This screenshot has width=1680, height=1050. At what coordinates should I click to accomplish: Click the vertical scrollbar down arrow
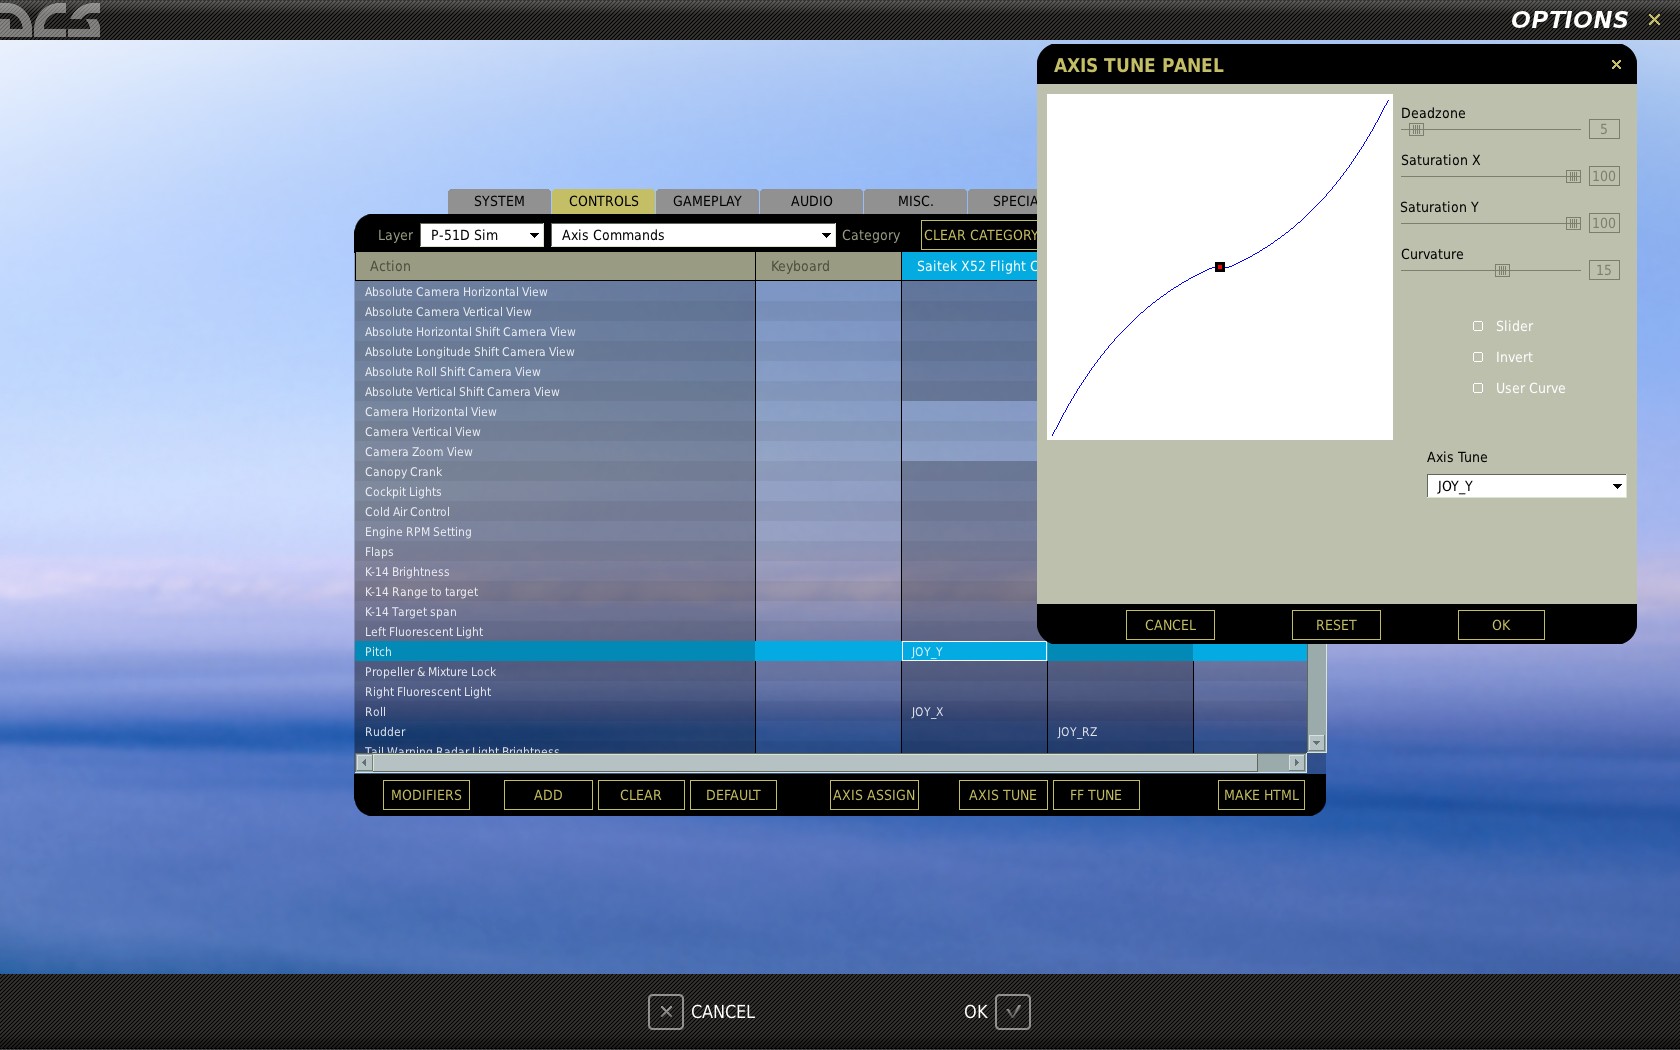tap(1316, 743)
